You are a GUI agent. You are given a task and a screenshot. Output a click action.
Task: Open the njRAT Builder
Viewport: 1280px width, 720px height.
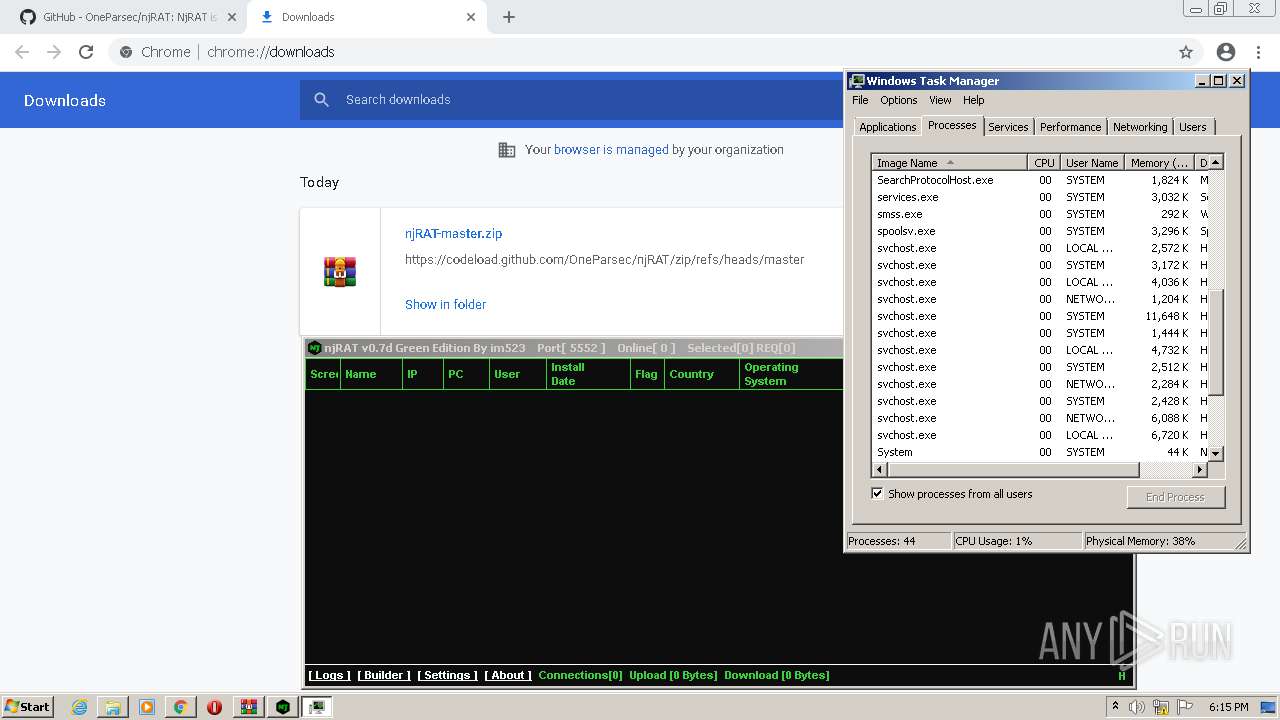384,675
